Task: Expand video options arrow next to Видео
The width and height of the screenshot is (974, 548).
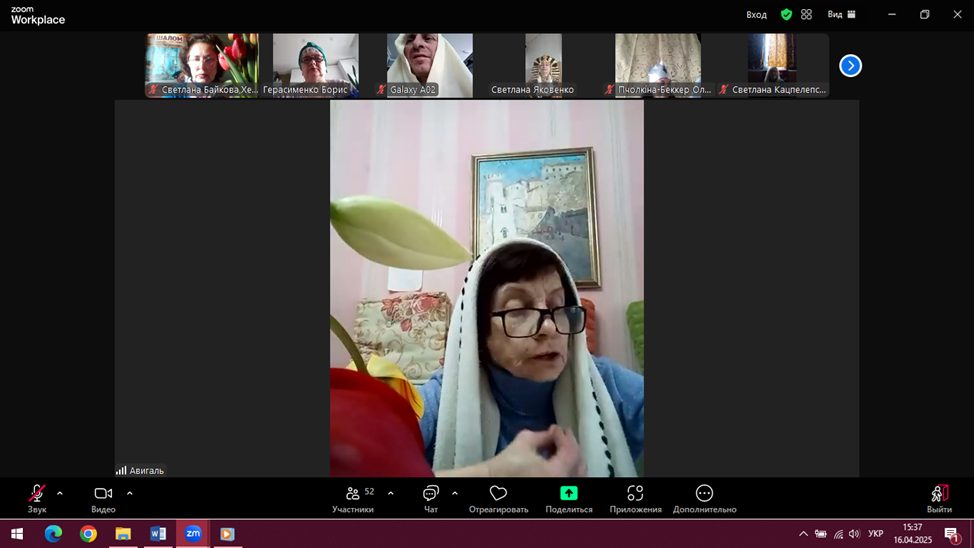Action: (x=129, y=493)
